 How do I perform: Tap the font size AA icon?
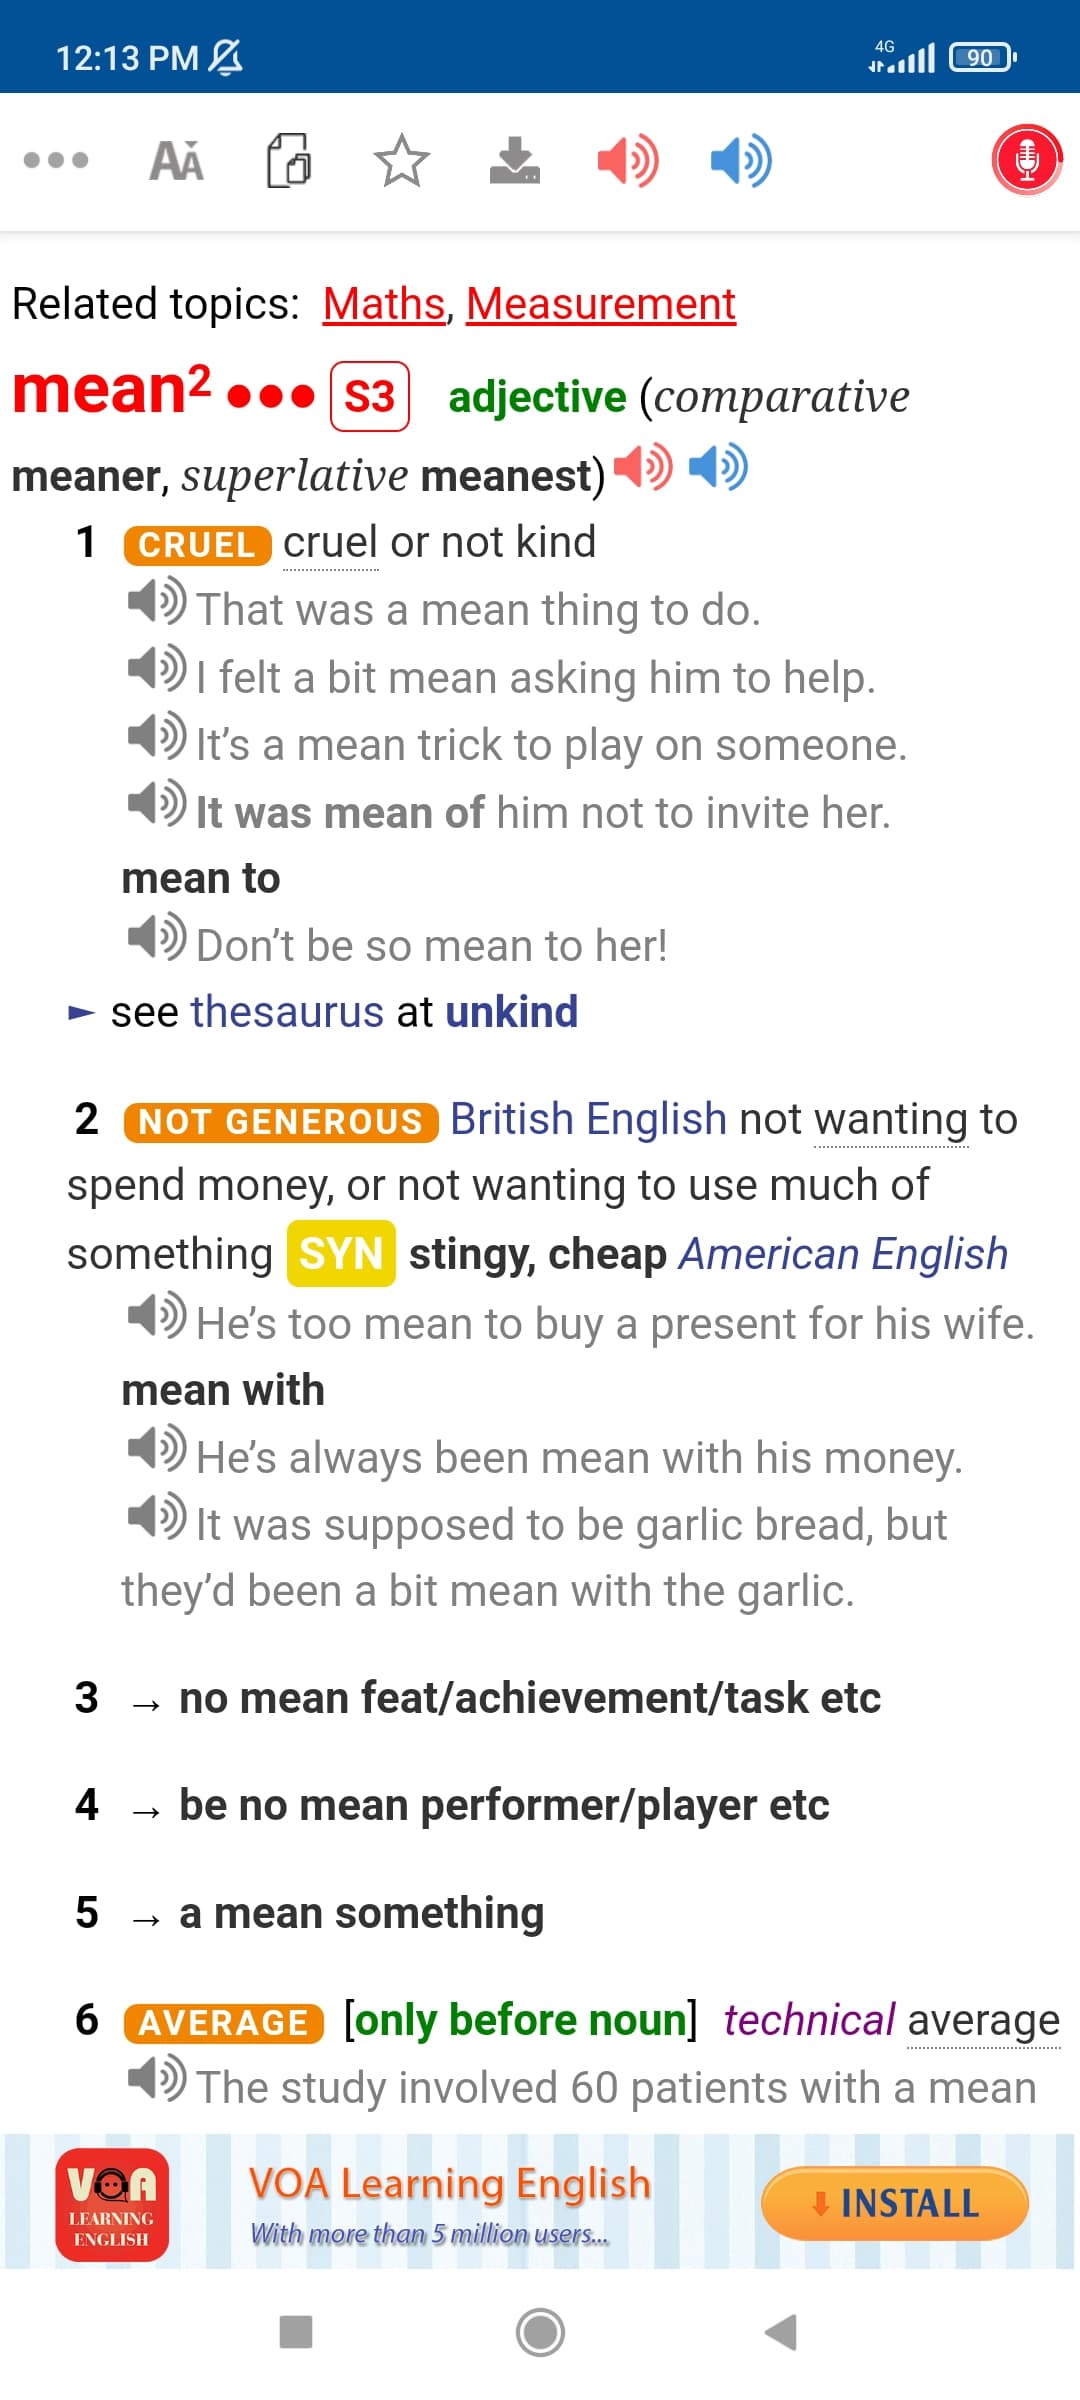pyautogui.click(x=176, y=160)
